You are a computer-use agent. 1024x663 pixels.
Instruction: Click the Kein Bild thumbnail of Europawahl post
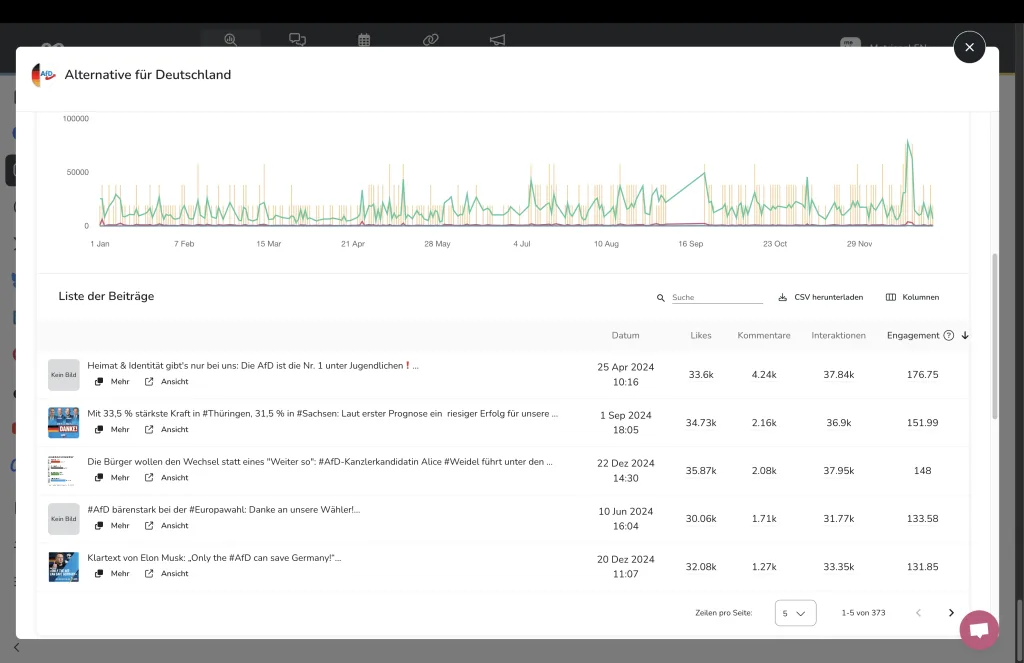63,519
